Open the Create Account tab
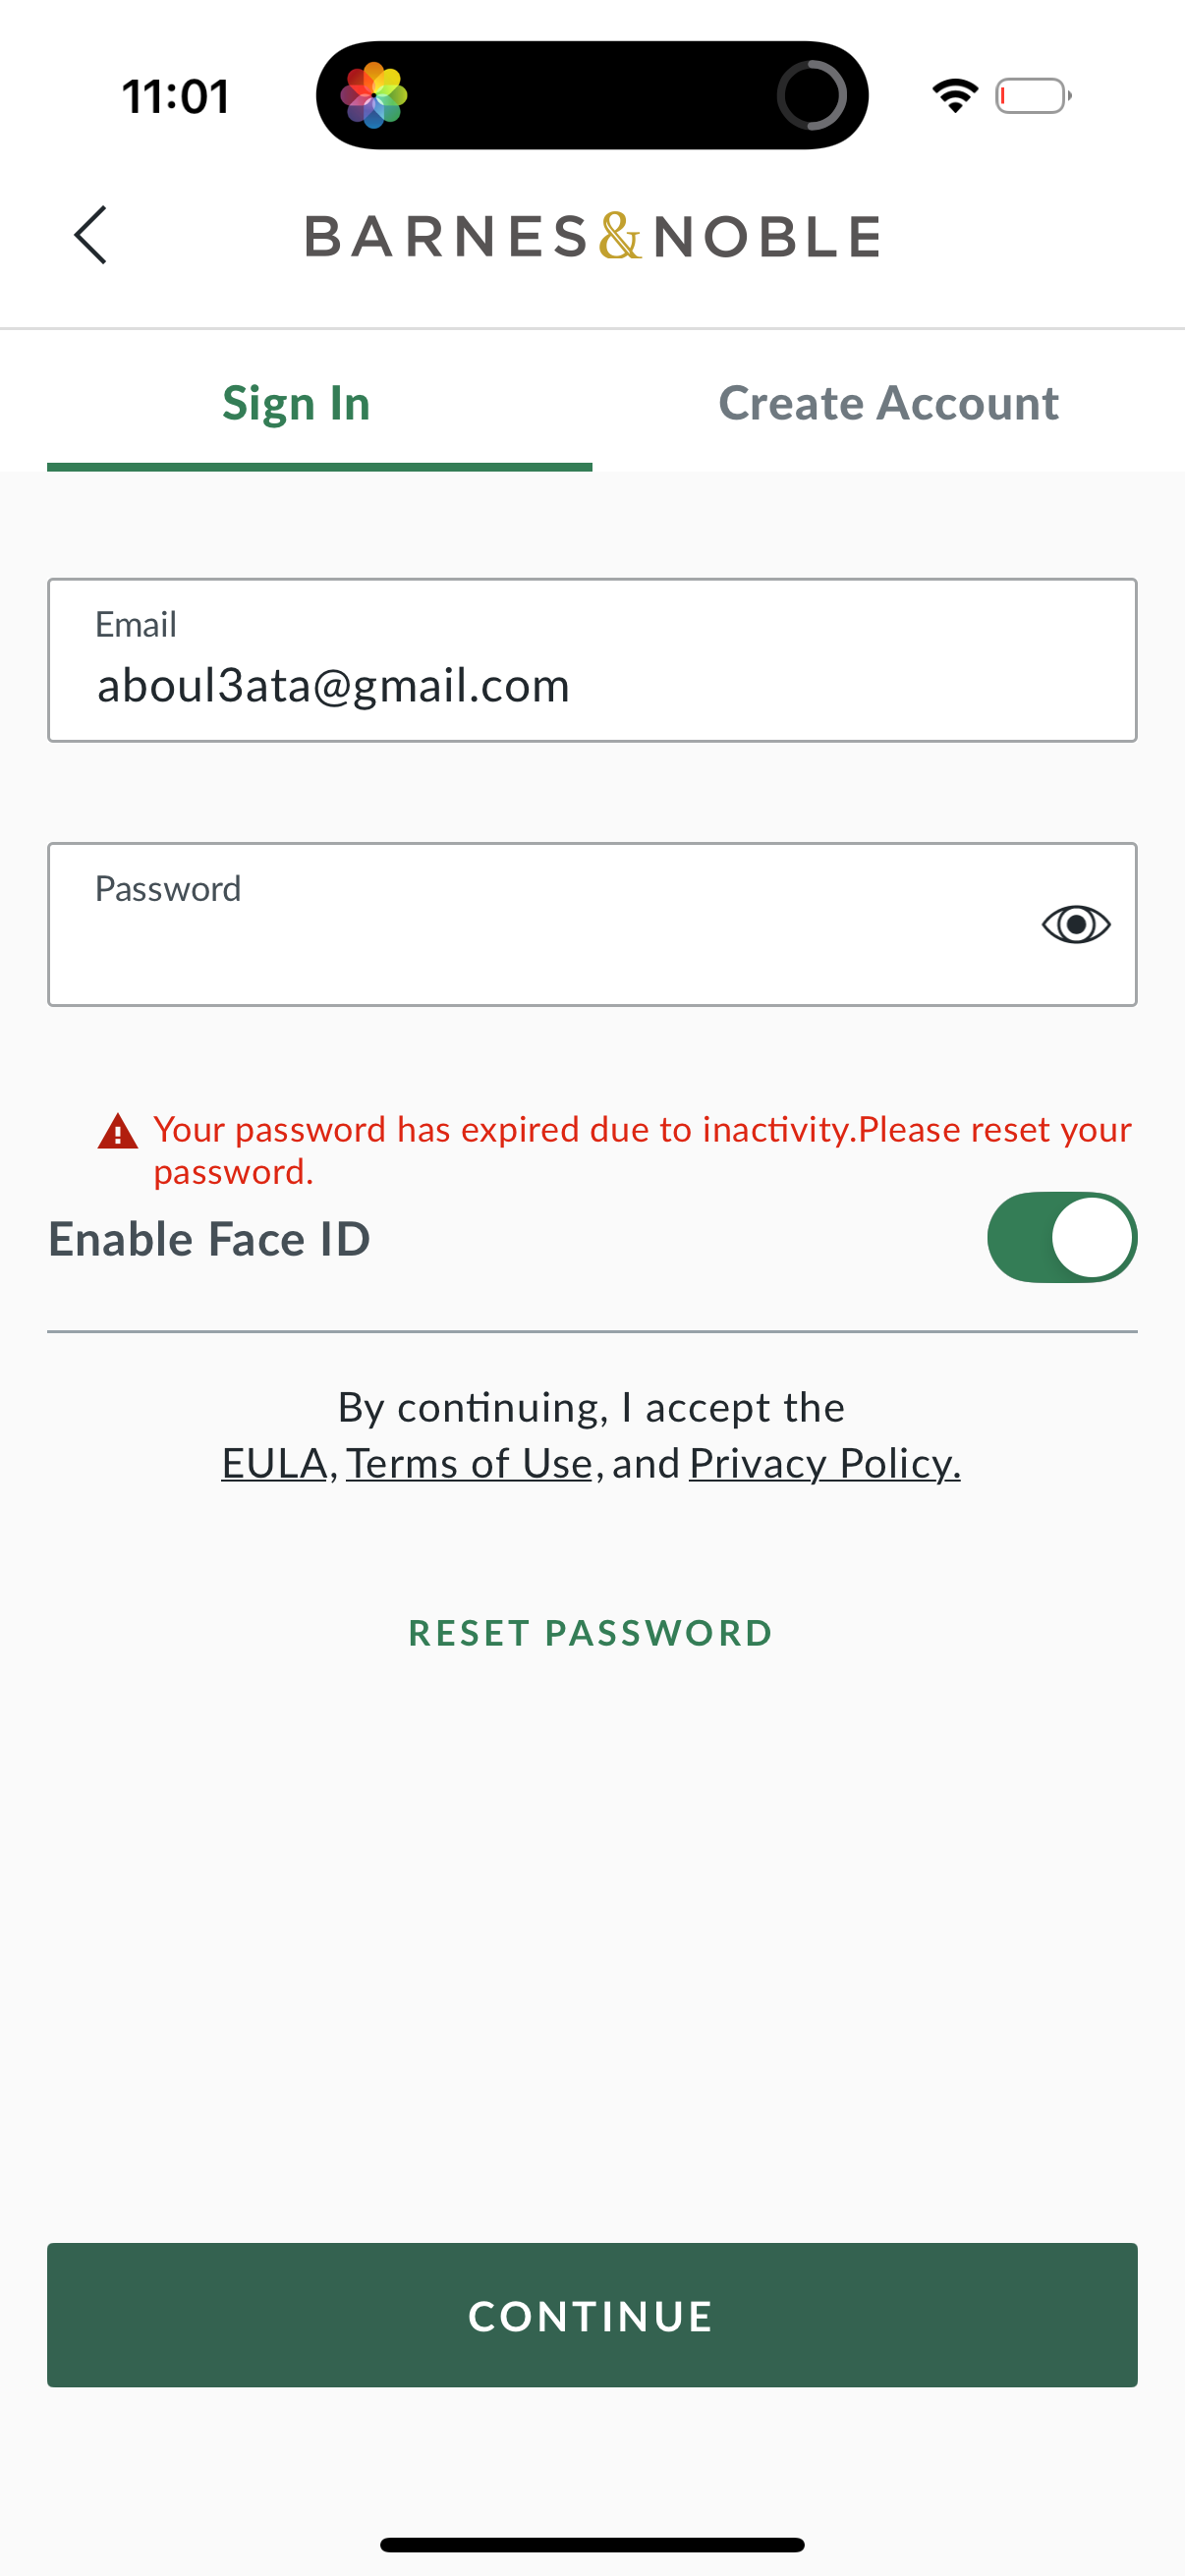 tap(888, 404)
